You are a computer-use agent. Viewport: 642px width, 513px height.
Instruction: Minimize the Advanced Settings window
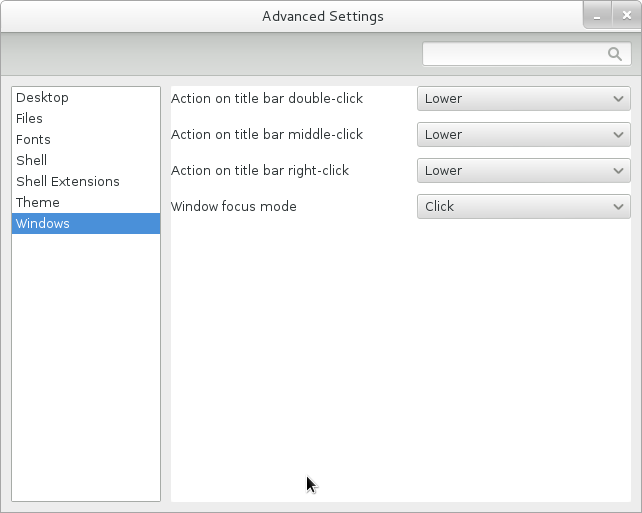597,16
